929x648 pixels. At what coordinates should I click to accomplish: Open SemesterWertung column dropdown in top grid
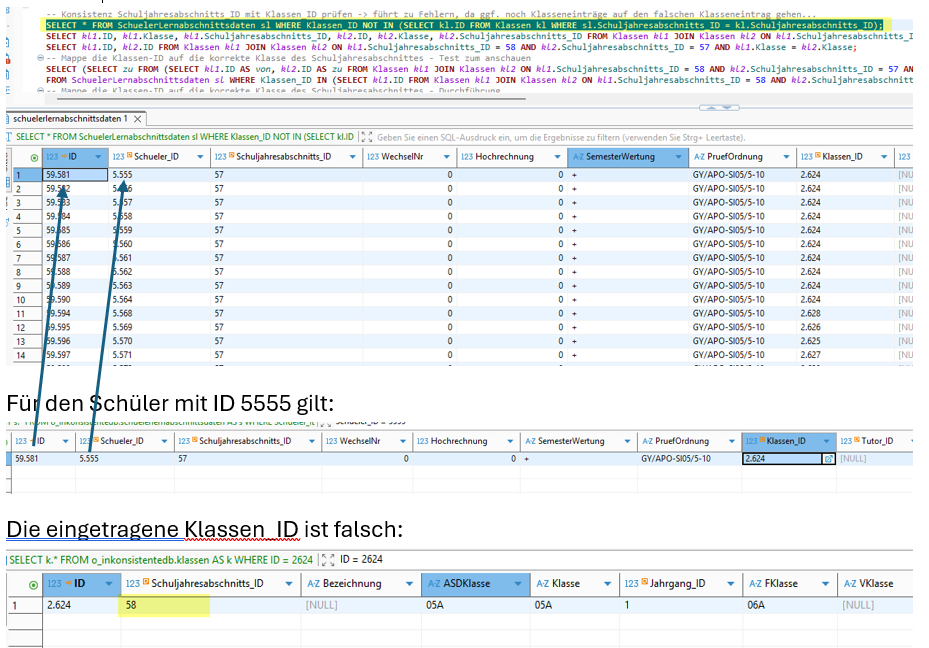(x=677, y=157)
